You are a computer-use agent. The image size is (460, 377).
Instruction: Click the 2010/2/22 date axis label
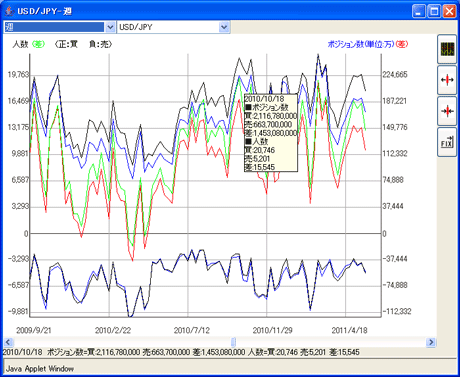pyautogui.click(x=113, y=330)
